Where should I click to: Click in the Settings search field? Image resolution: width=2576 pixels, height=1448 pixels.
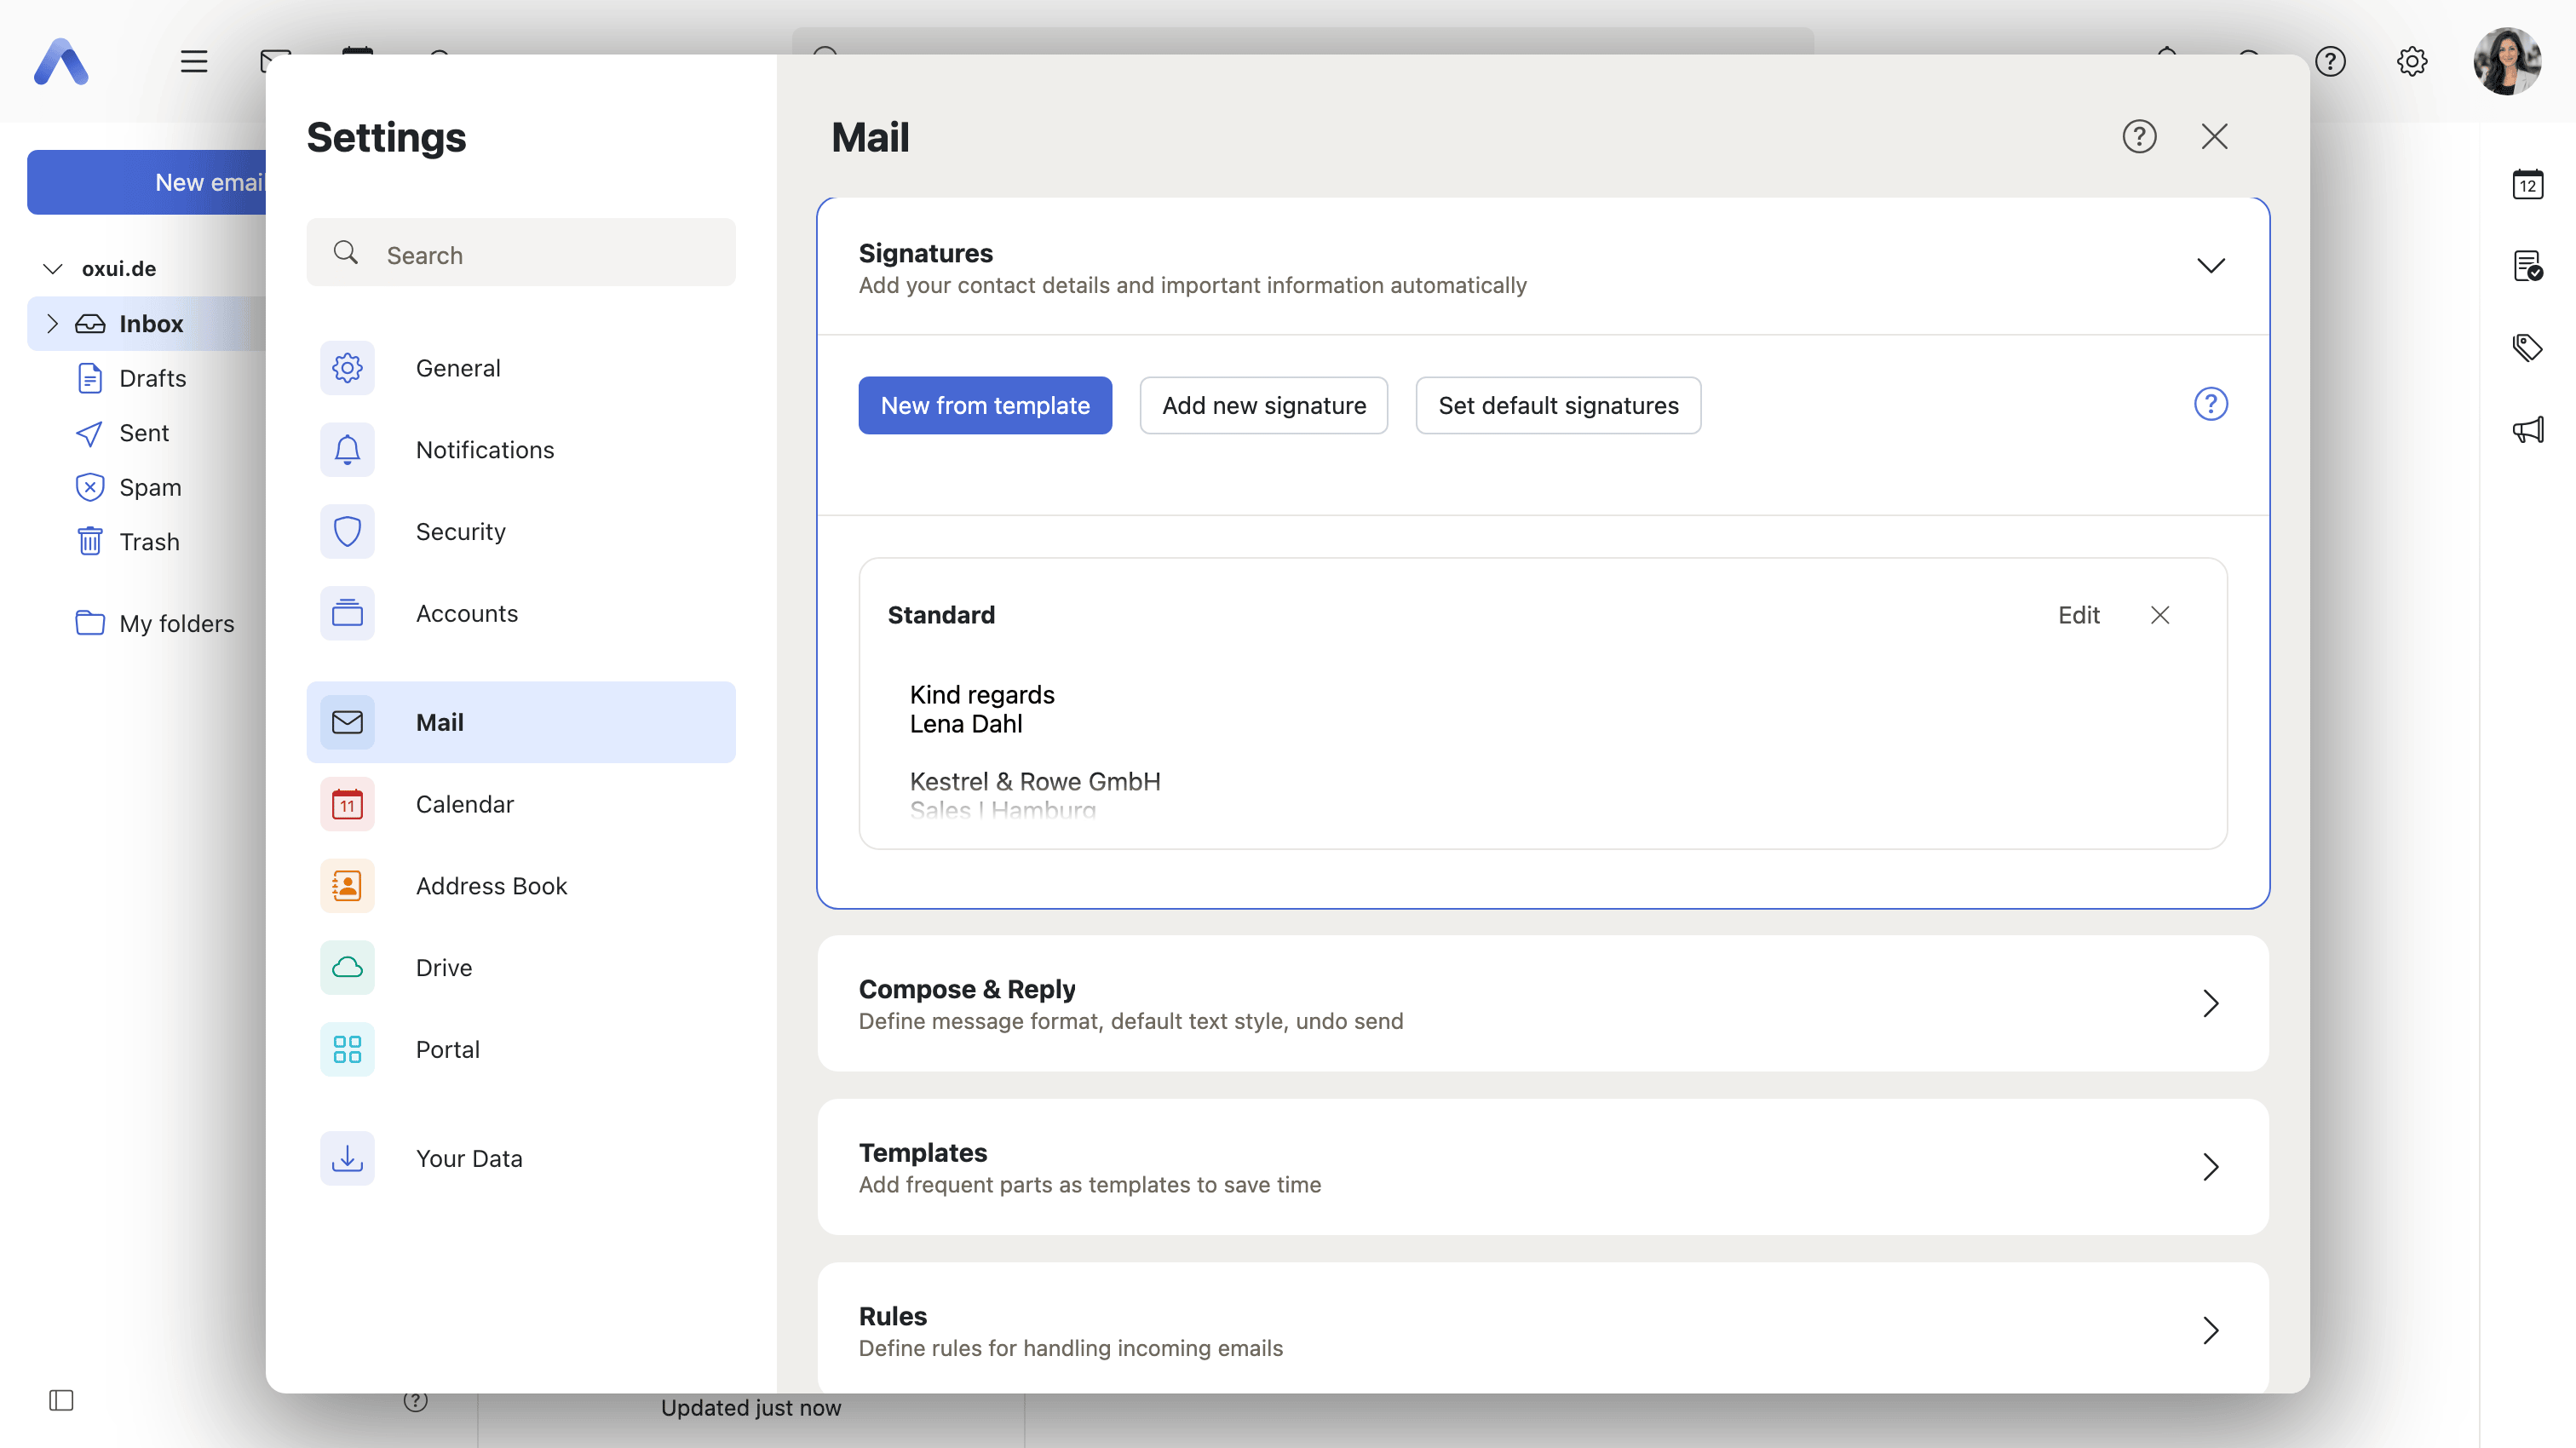point(520,254)
